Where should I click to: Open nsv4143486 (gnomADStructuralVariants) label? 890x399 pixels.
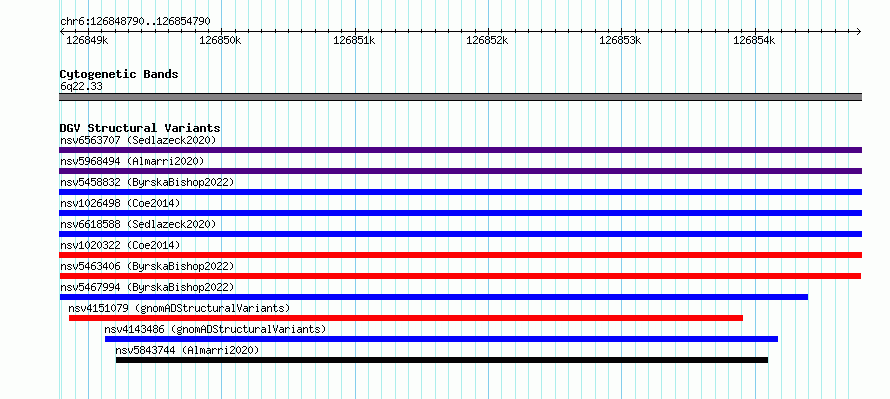(x=215, y=329)
